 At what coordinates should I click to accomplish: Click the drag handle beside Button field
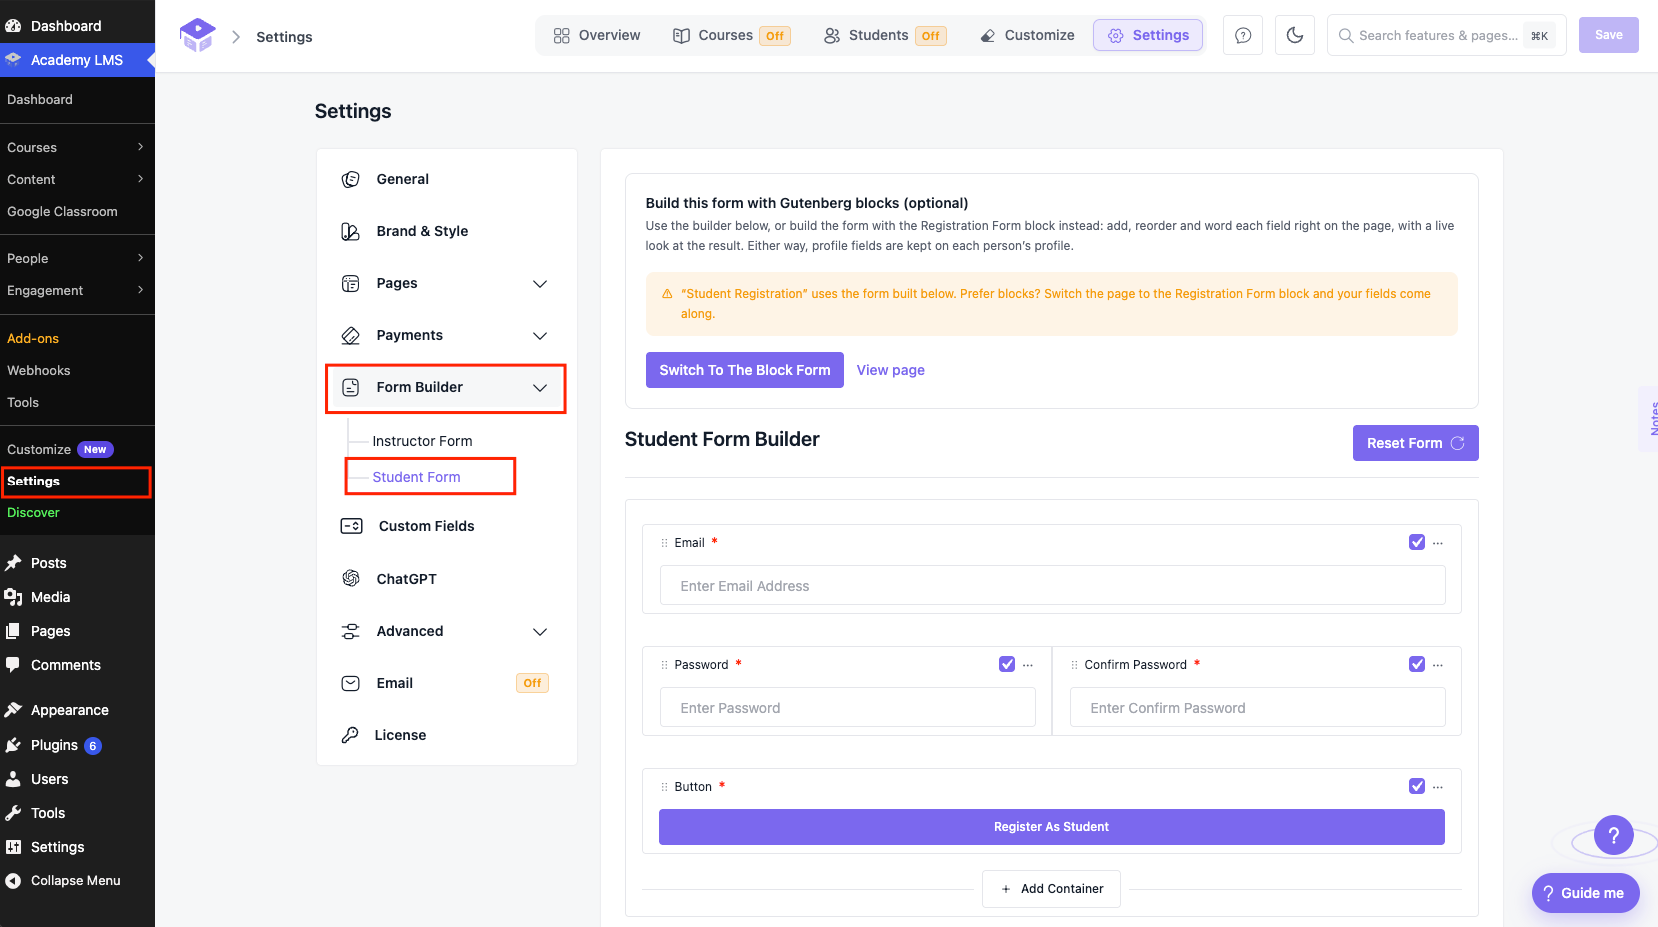(664, 787)
